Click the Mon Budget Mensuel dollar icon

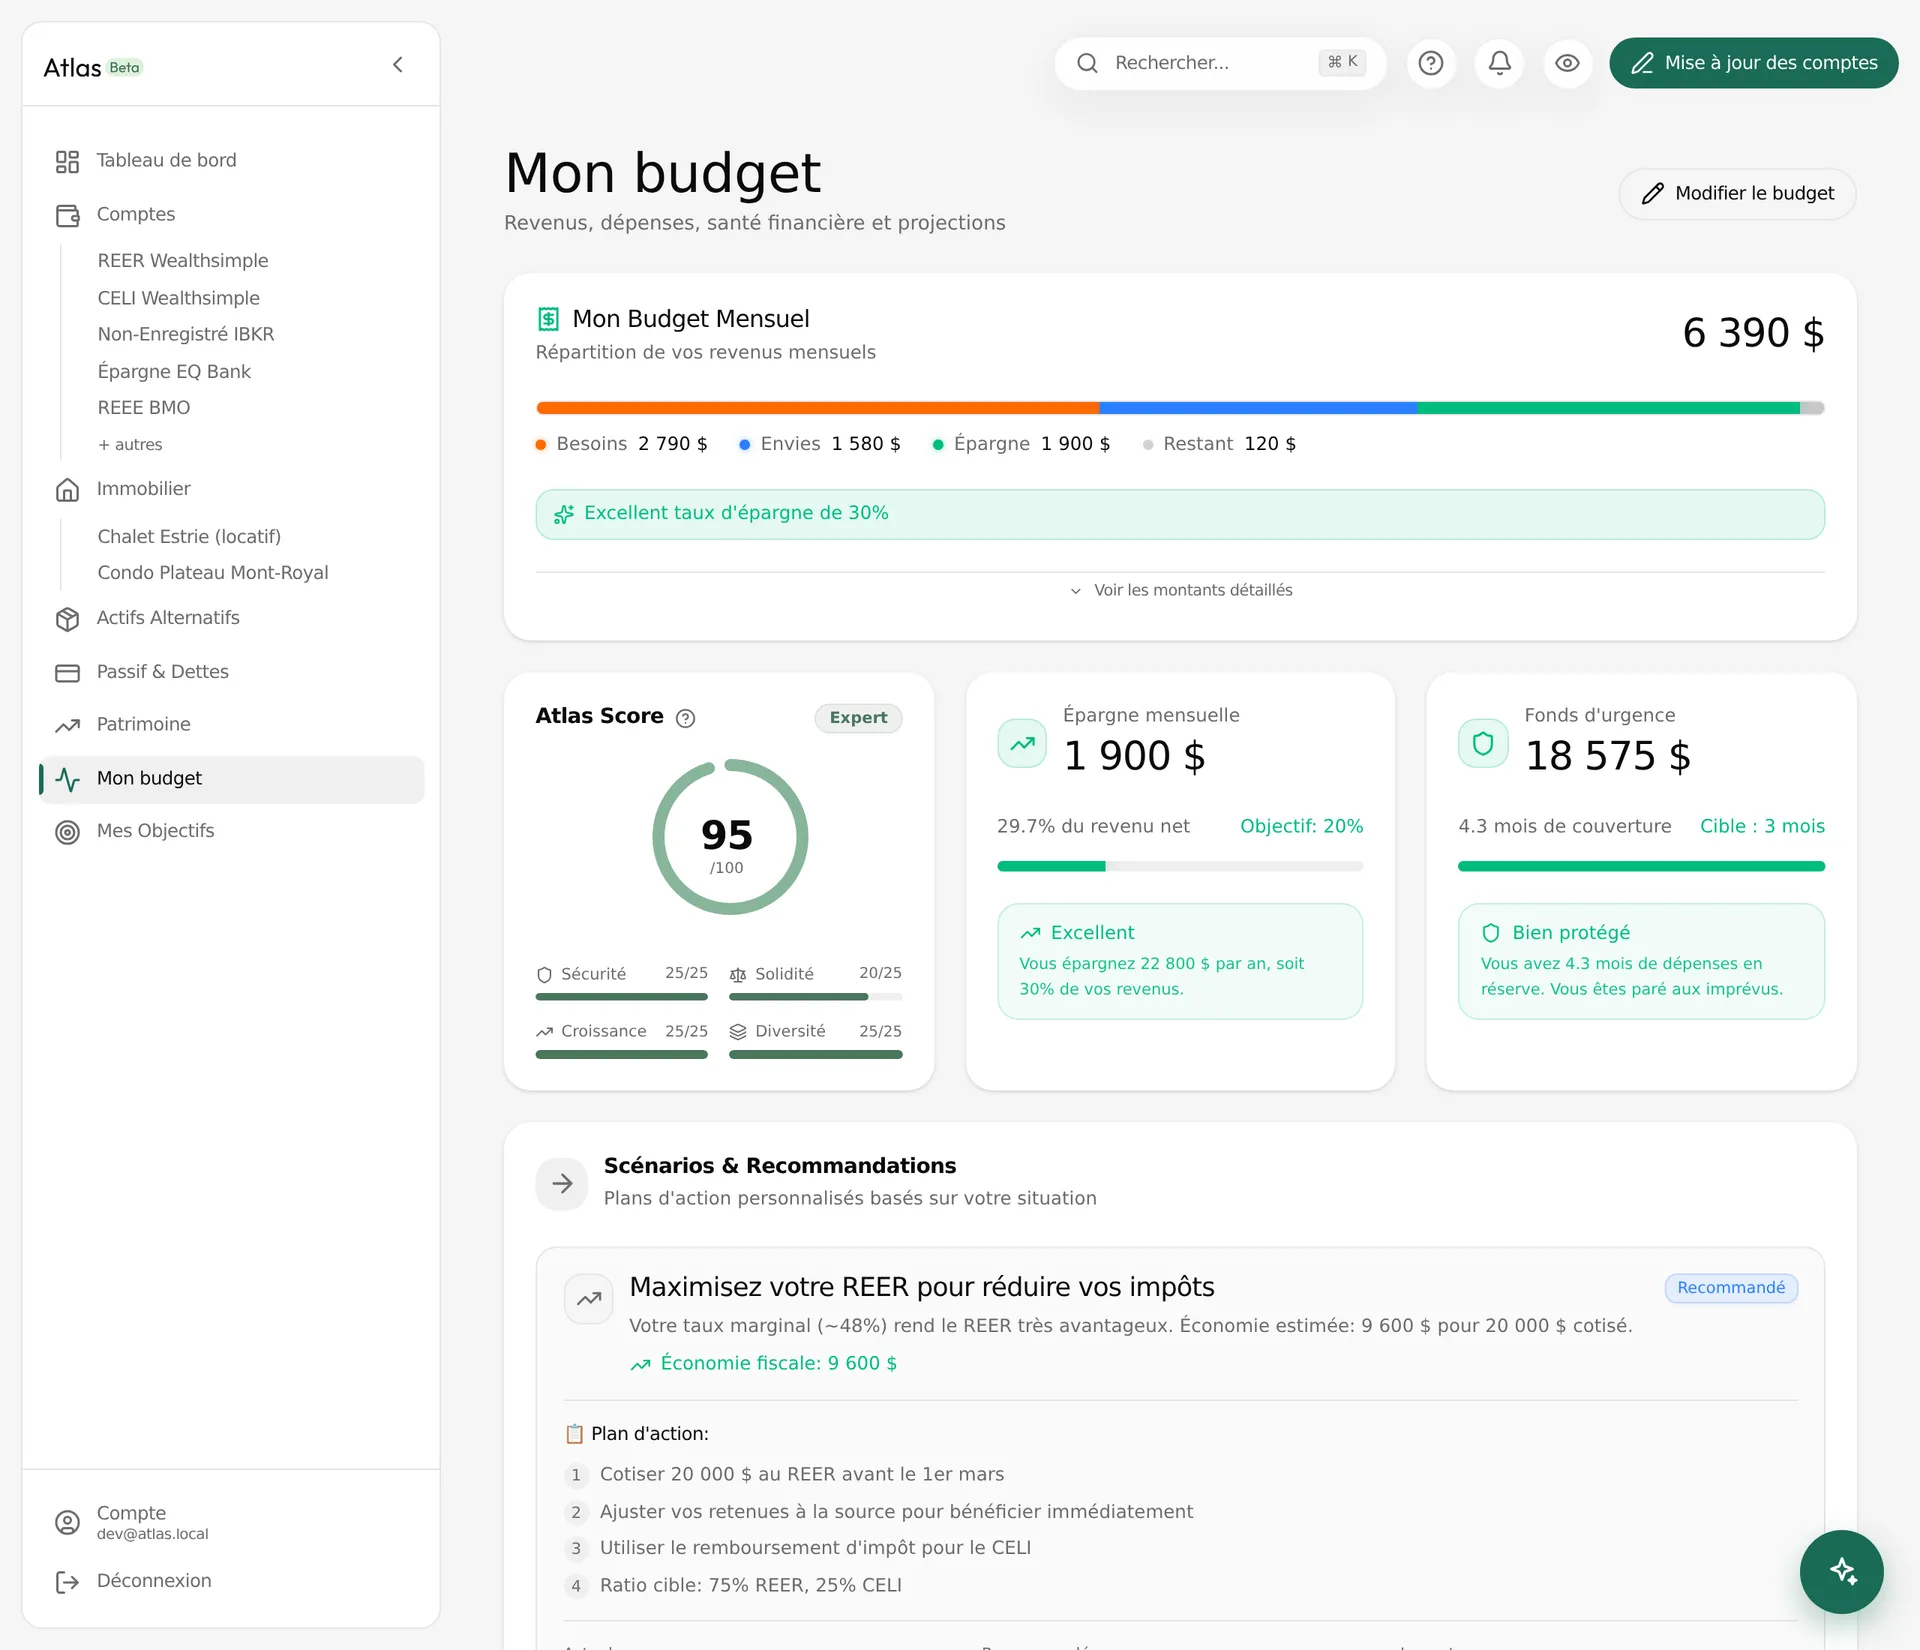(548, 319)
